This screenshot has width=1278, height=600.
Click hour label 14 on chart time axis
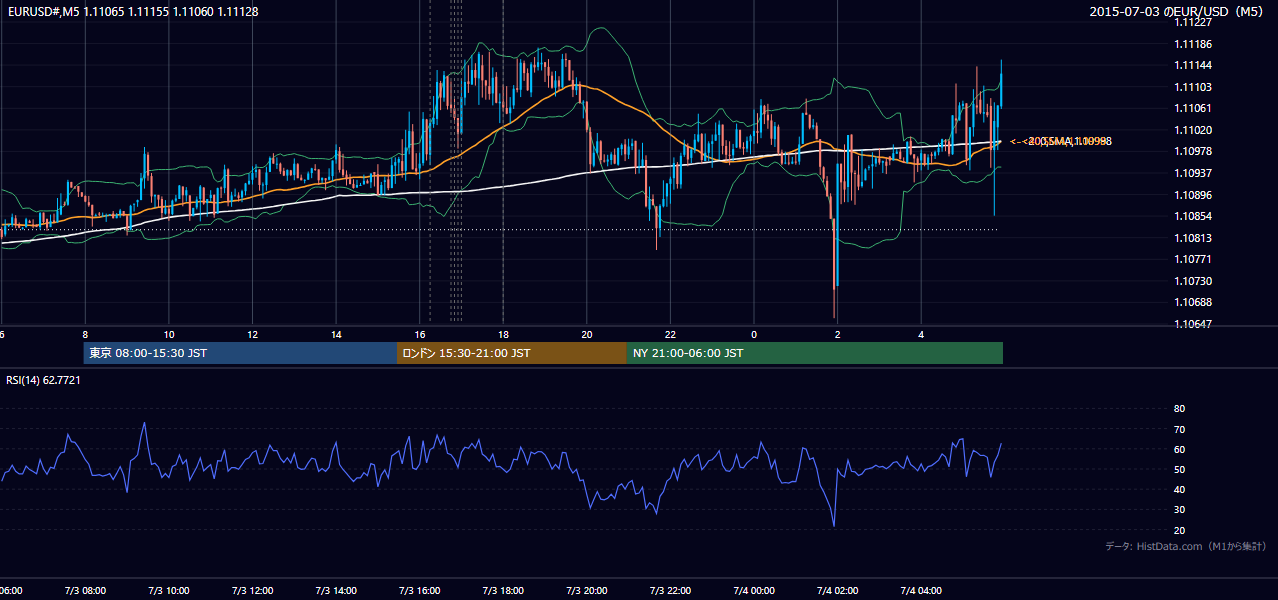[x=336, y=335]
